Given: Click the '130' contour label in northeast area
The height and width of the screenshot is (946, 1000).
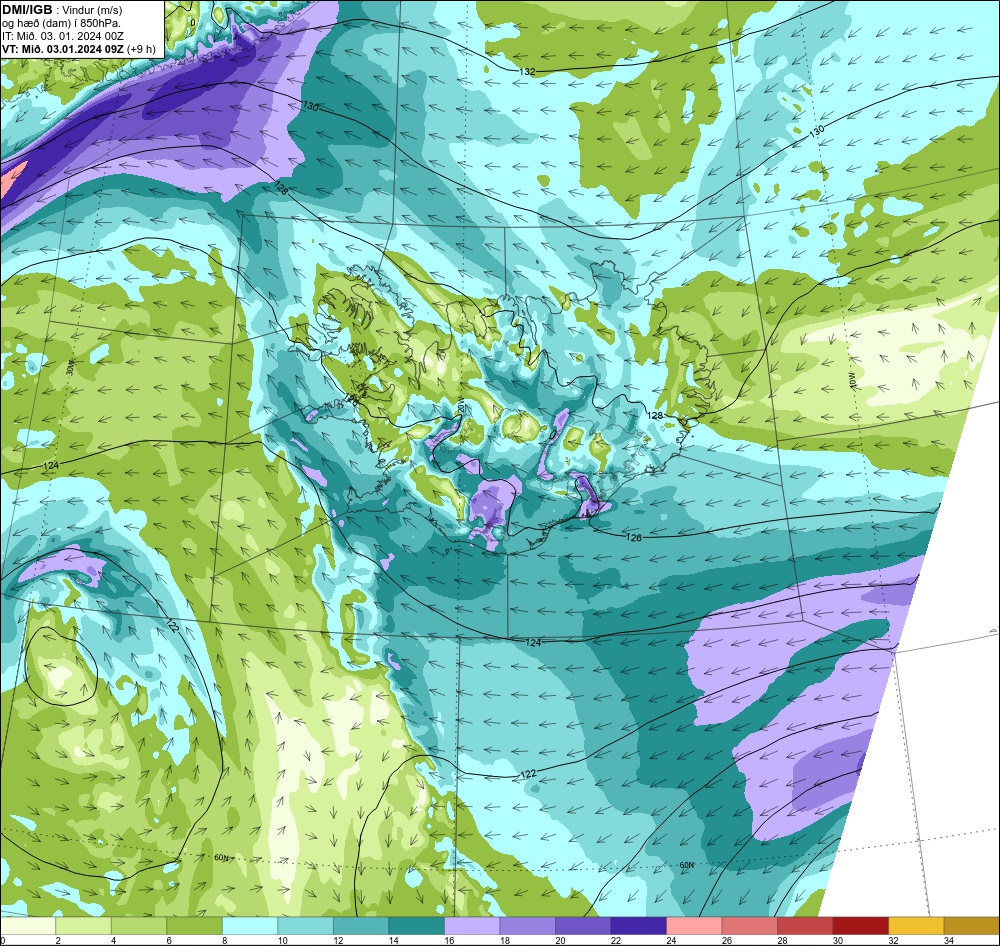Looking at the screenshot, I should (816, 131).
